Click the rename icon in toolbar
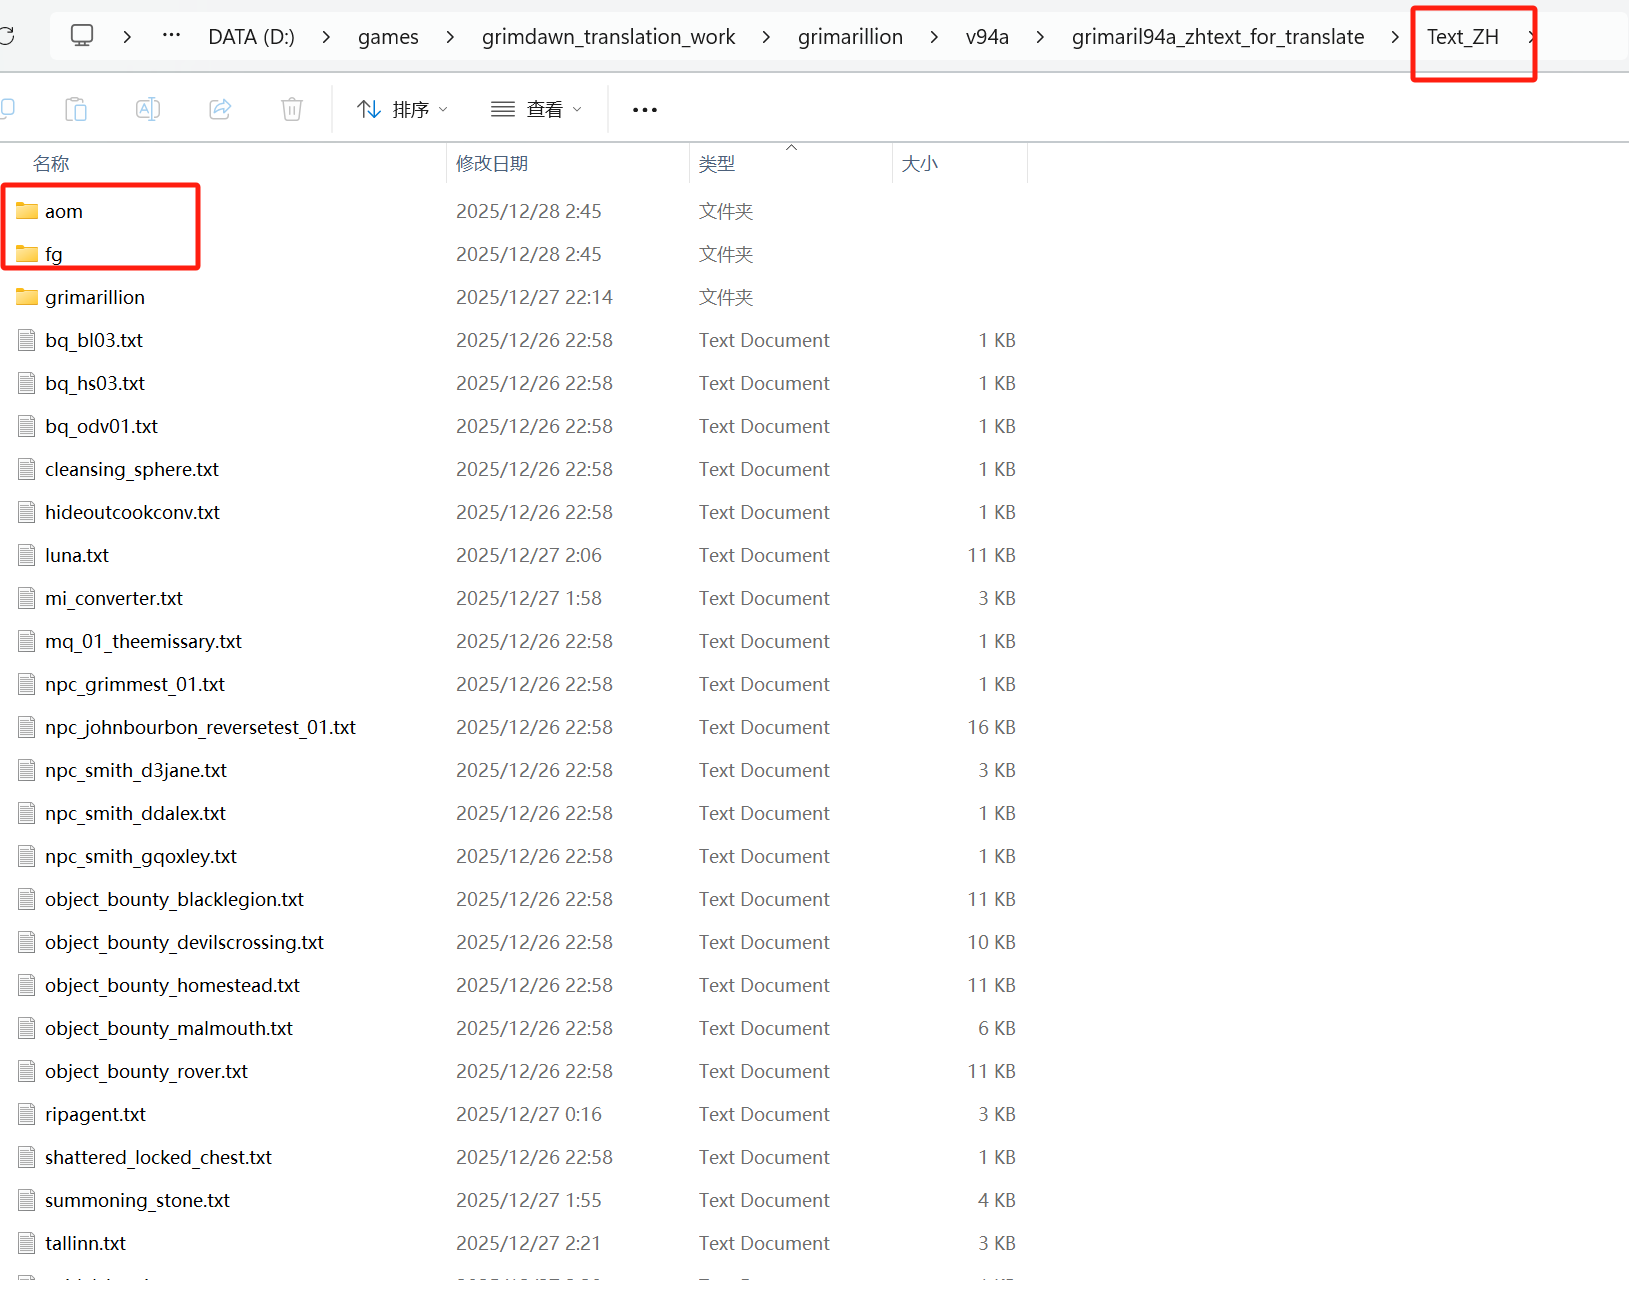 (x=148, y=109)
